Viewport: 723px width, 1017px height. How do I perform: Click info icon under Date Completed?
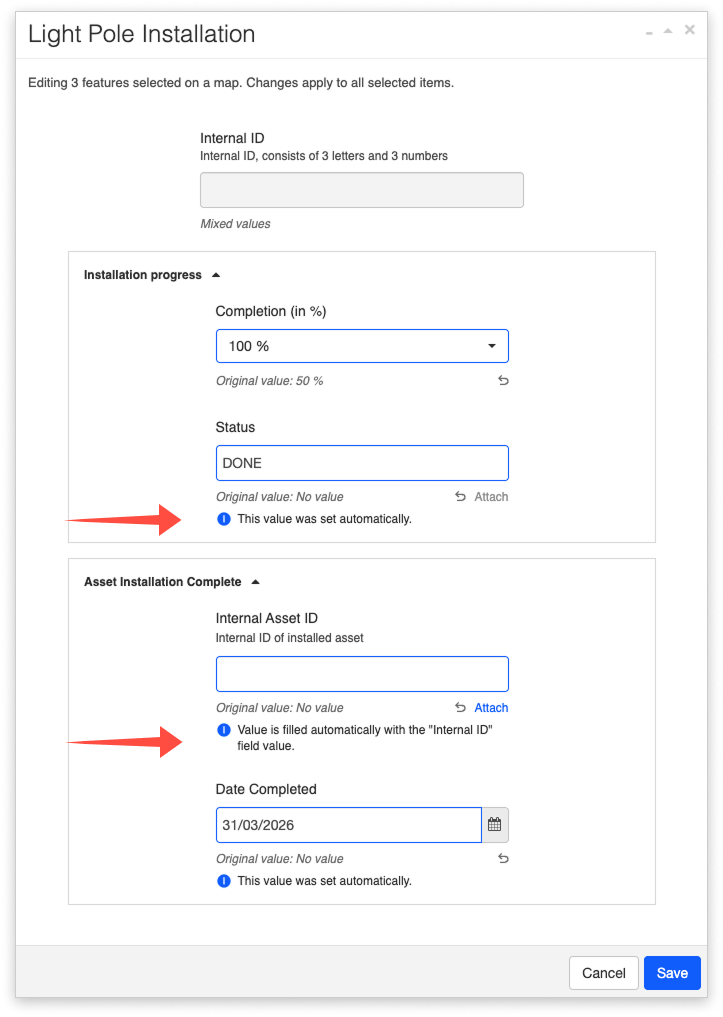point(224,881)
